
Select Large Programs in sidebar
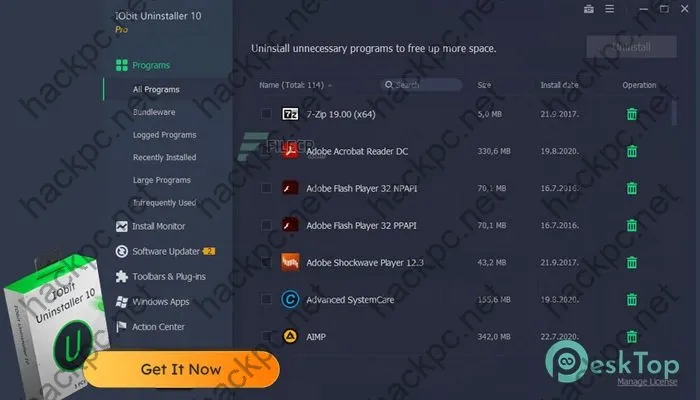point(162,180)
